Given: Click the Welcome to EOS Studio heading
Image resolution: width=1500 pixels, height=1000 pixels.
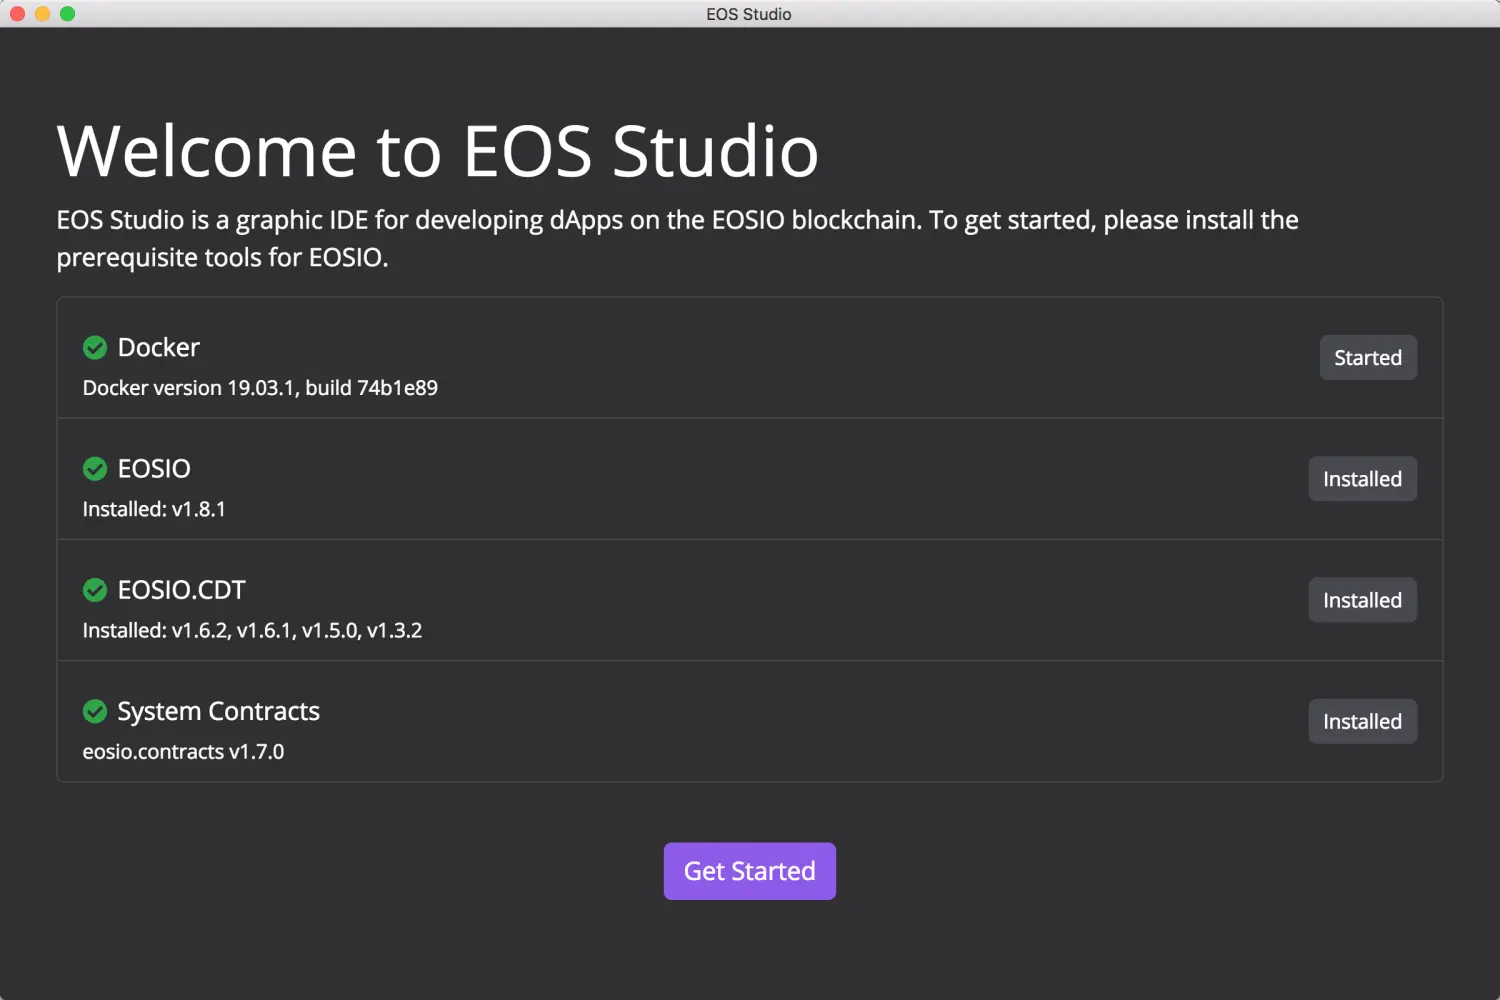Looking at the screenshot, I should [437, 152].
